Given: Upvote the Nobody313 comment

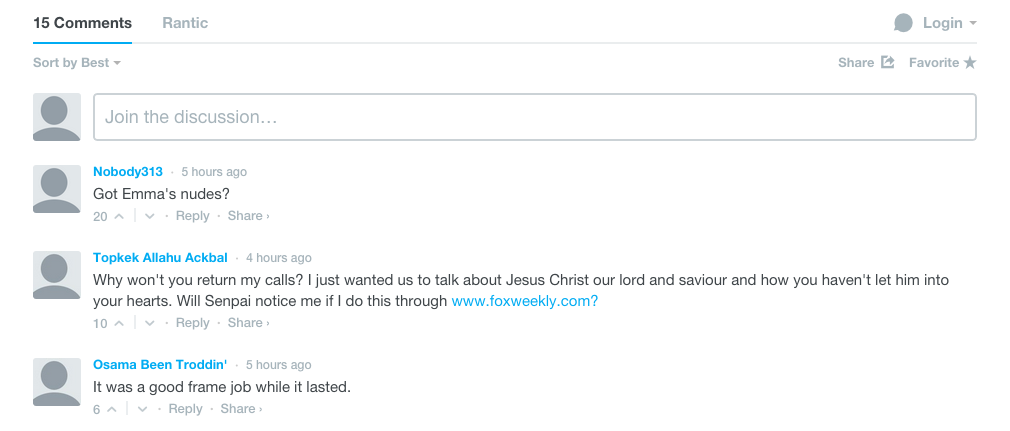Looking at the screenshot, I should click(x=119, y=216).
